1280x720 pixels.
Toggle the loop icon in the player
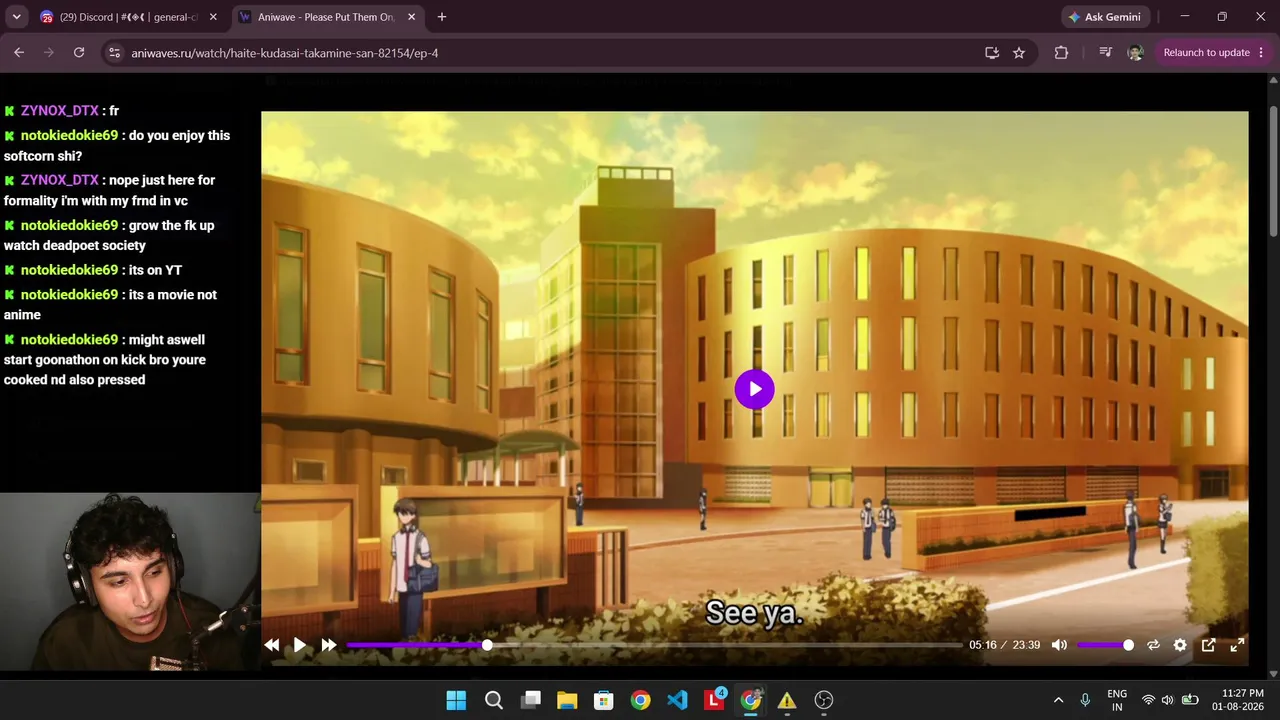tap(1153, 645)
